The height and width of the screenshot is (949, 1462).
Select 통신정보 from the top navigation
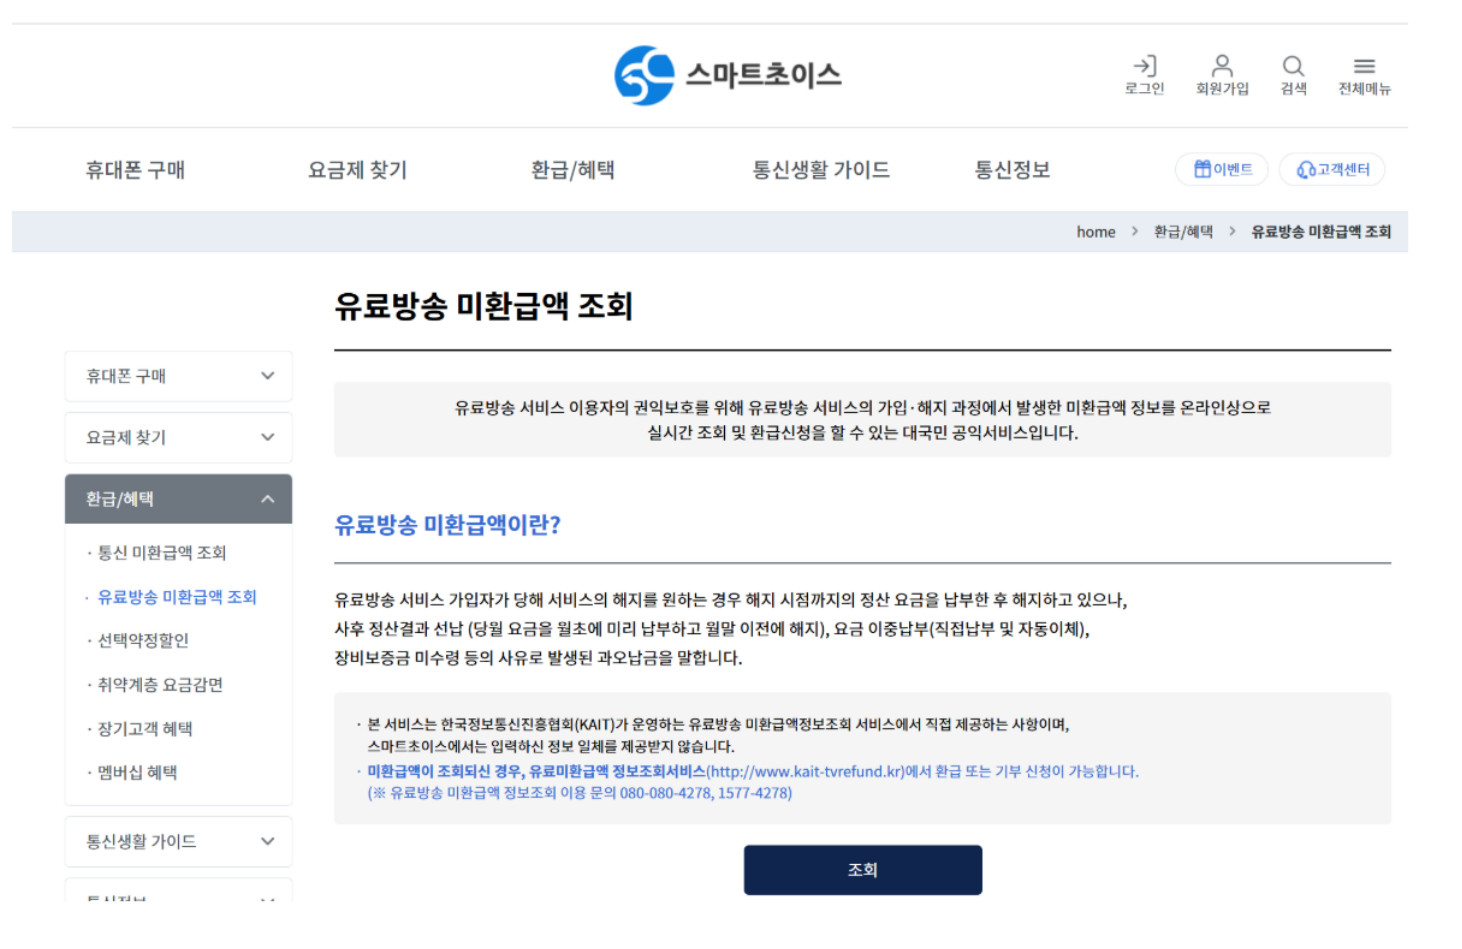click(1011, 169)
